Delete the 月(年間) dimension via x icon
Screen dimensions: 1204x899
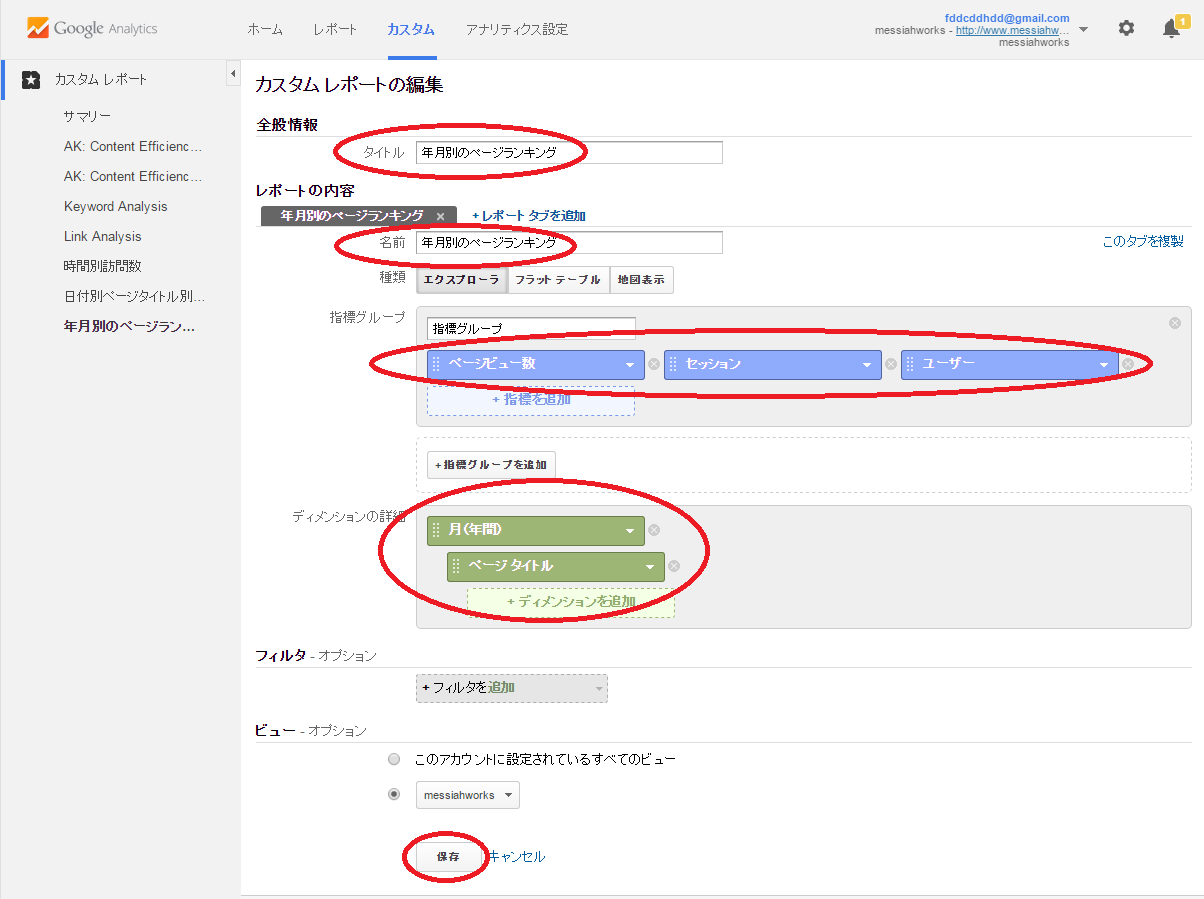(x=654, y=531)
